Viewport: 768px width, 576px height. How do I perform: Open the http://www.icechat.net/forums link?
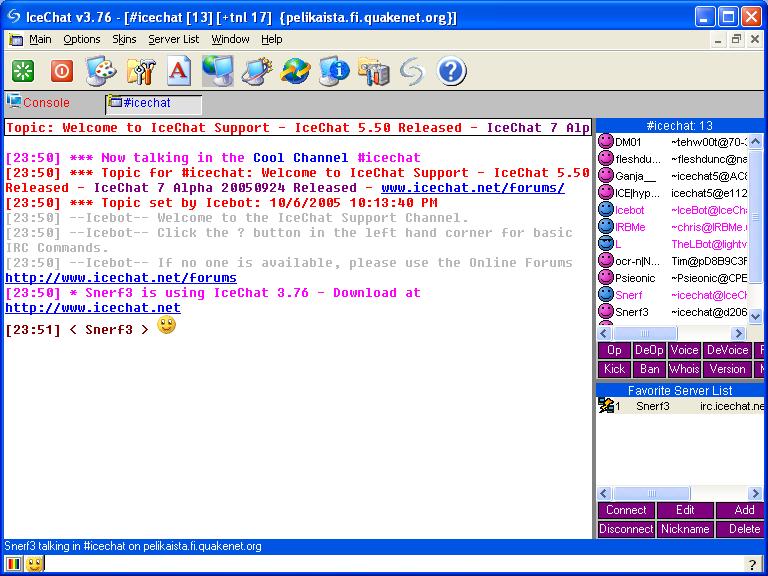click(121, 278)
